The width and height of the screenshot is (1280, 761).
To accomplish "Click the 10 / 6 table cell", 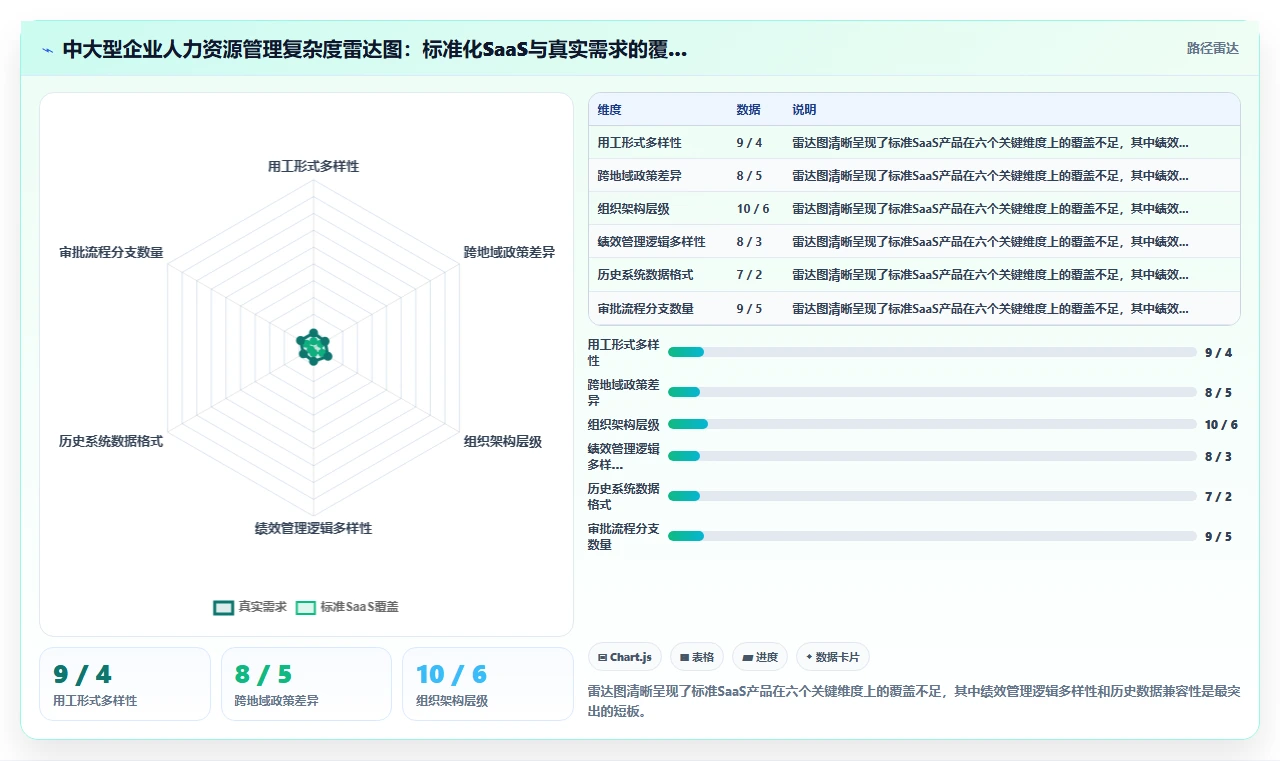I will [x=753, y=209].
